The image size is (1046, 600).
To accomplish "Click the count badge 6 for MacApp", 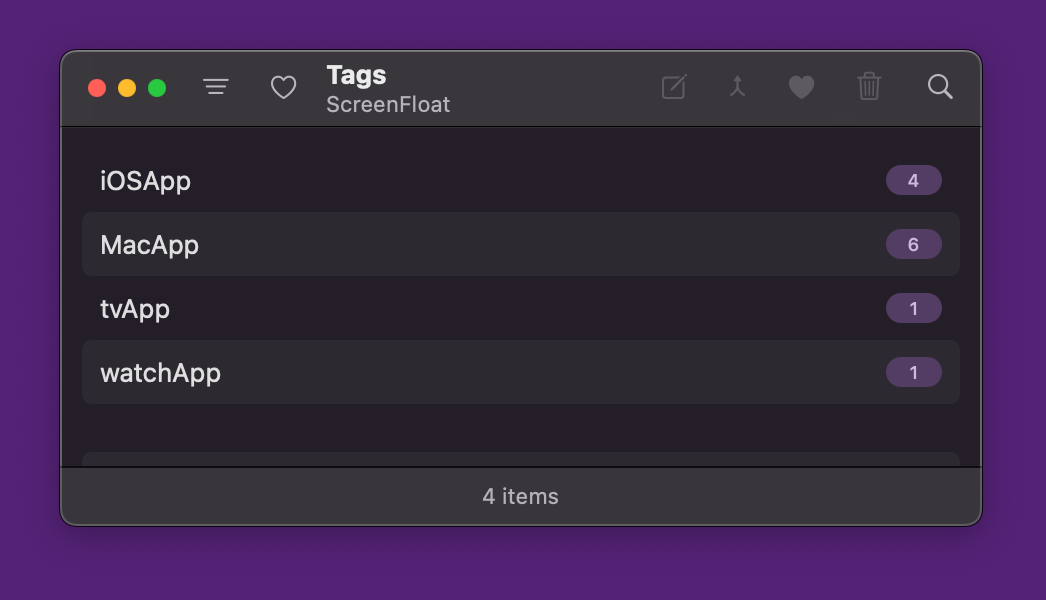I will (914, 244).
